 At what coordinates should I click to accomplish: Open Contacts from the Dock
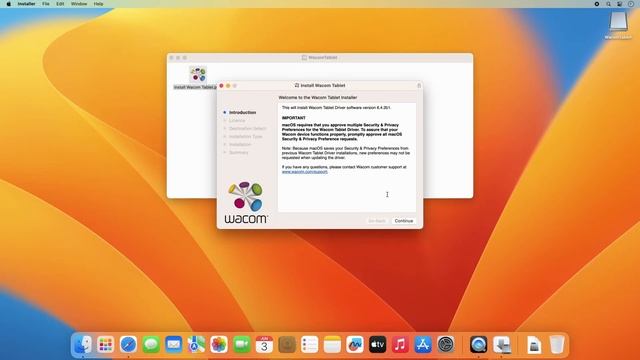pos(287,345)
